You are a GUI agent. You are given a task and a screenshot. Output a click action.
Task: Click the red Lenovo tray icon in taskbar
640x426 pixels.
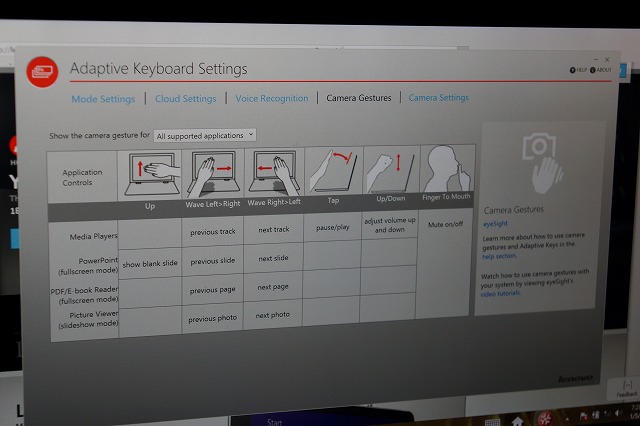pyautogui.click(x=545, y=419)
